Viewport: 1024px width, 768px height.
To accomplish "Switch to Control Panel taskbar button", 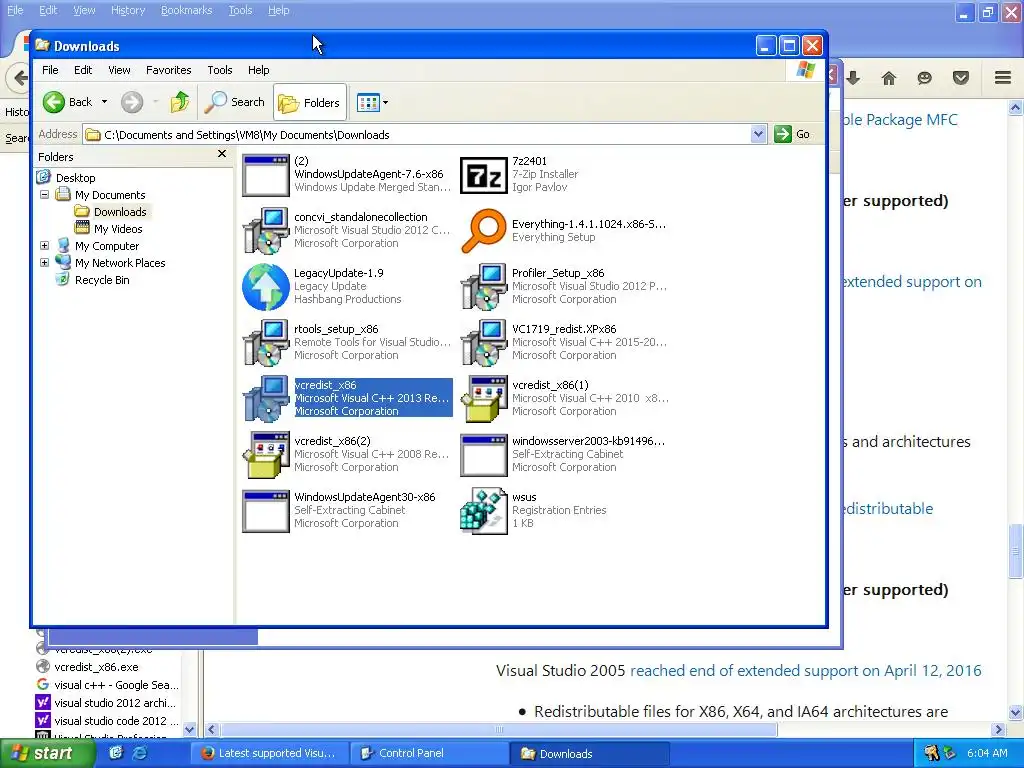I will tap(428, 753).
